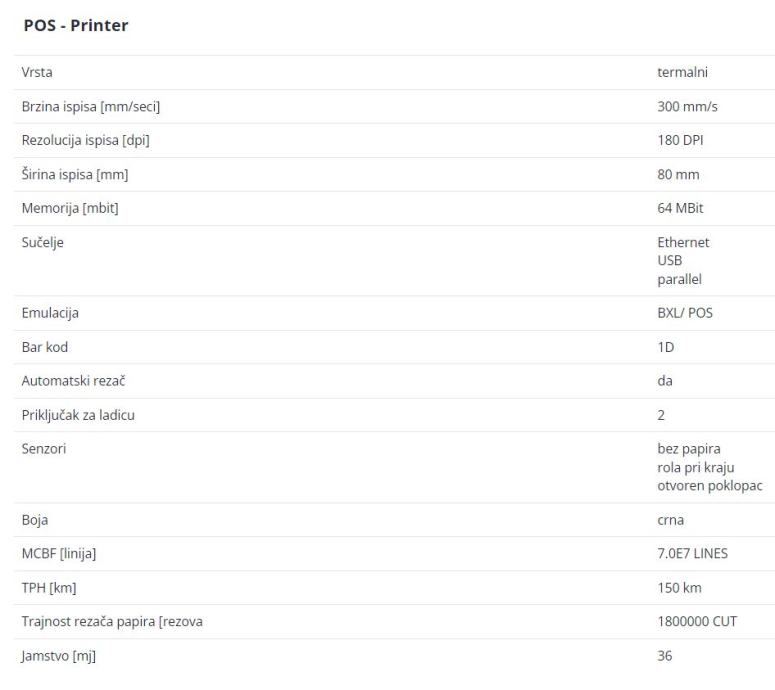
Task: Click the Vrsta row label
Action: pos(38,72)
